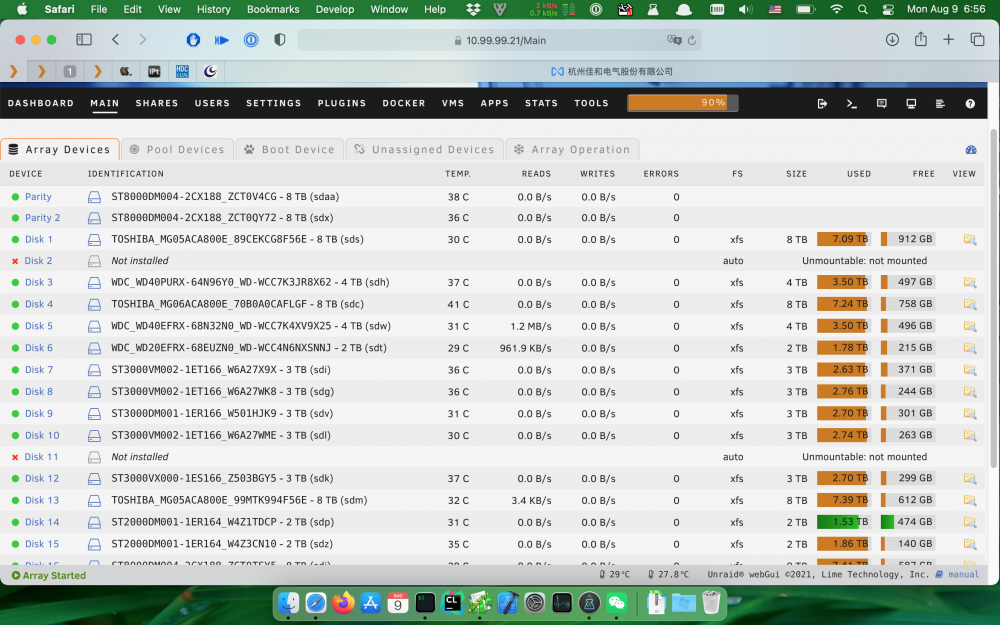
Task: Click the 90% array usage bar
Action: tap(682, 103)
